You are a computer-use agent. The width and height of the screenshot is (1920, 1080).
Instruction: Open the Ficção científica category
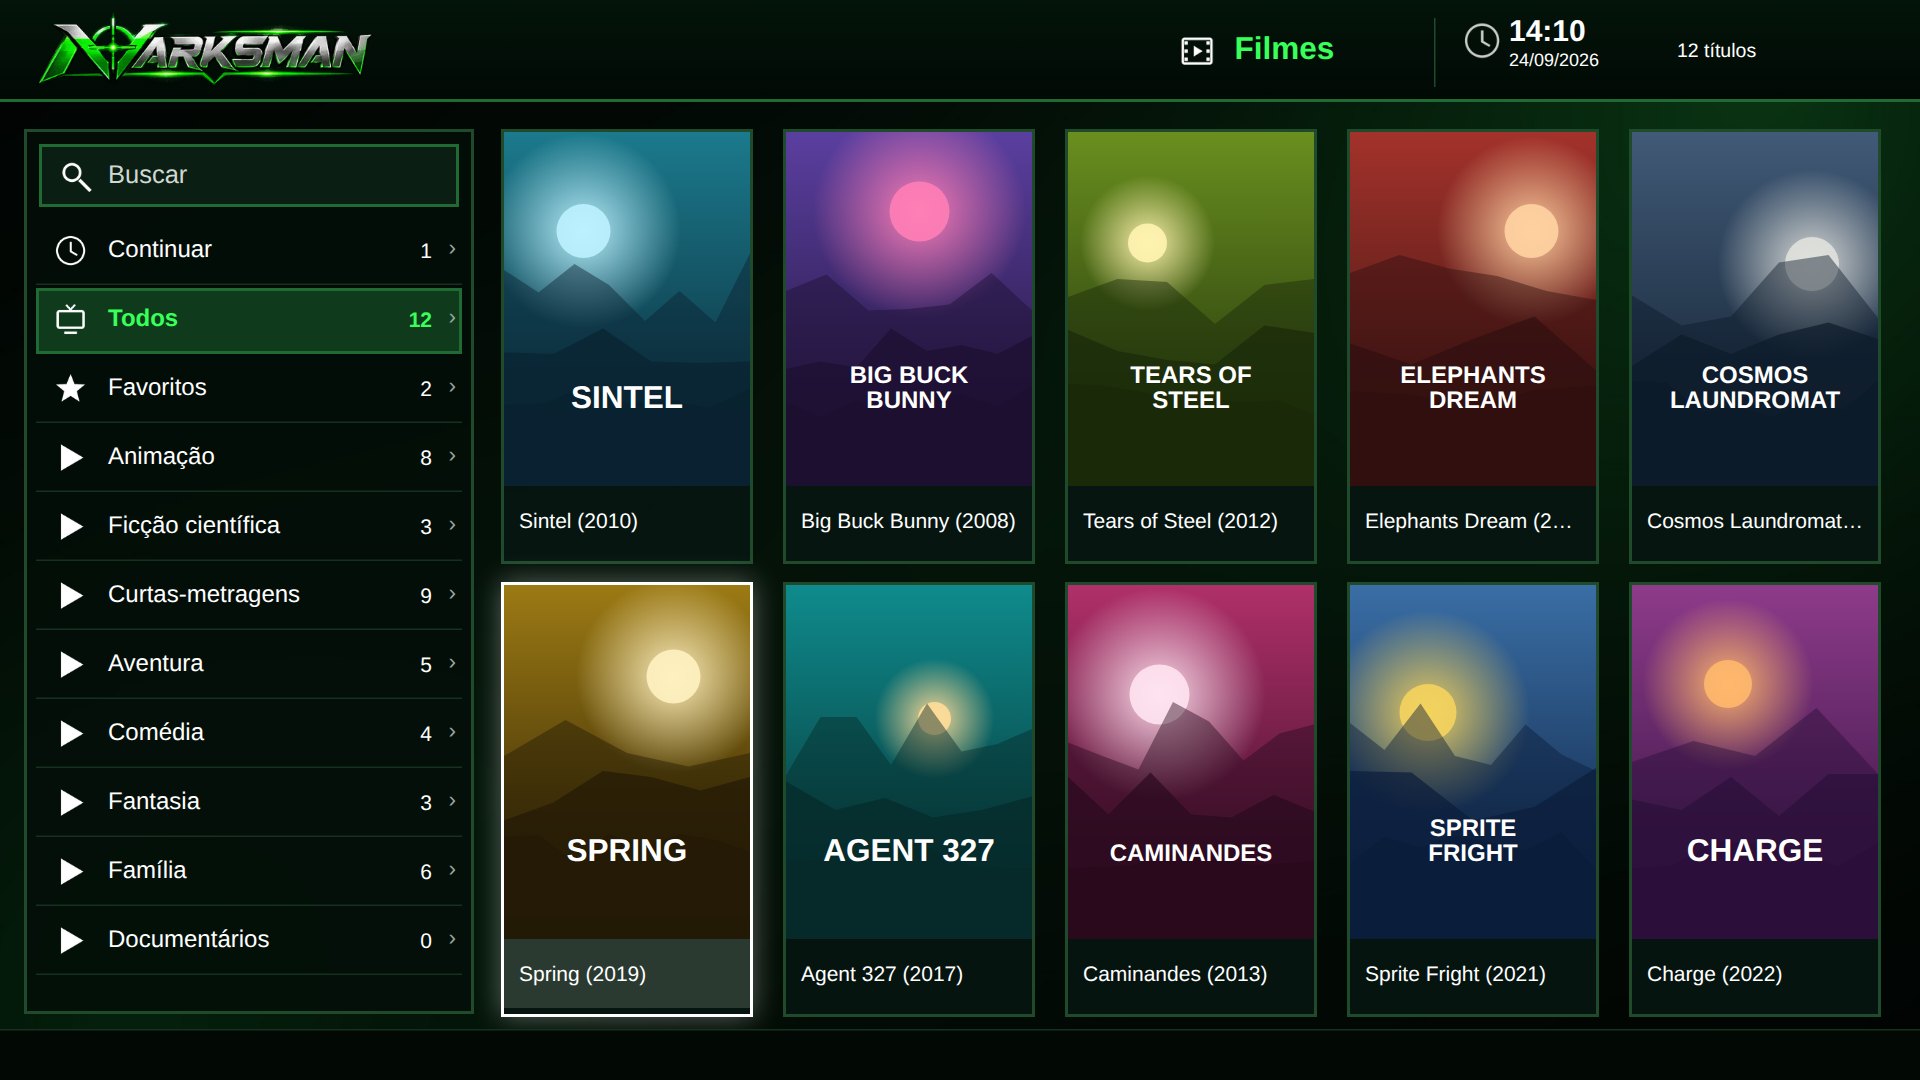(249, 526)
